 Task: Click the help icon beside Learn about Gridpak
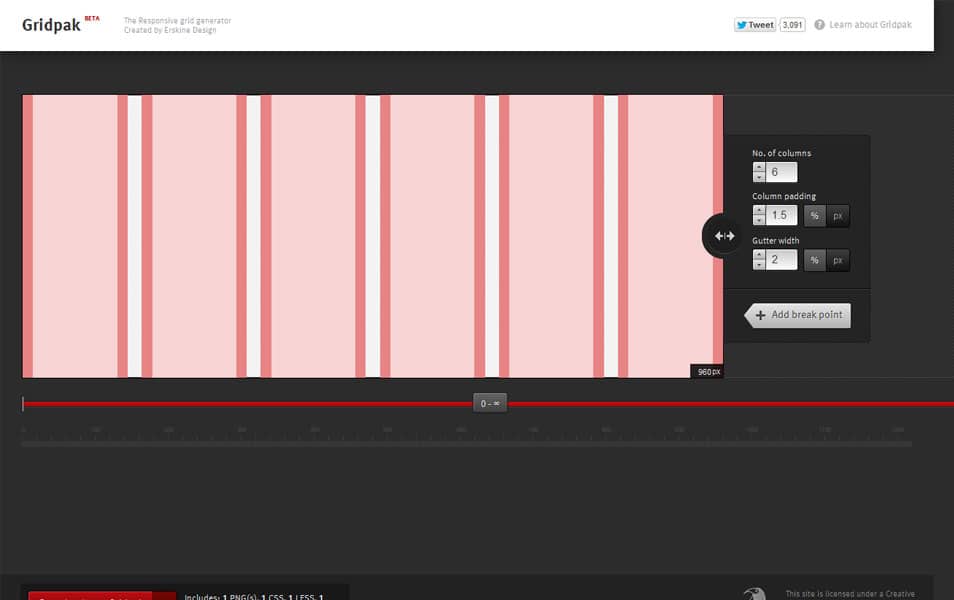pos(820,25)
